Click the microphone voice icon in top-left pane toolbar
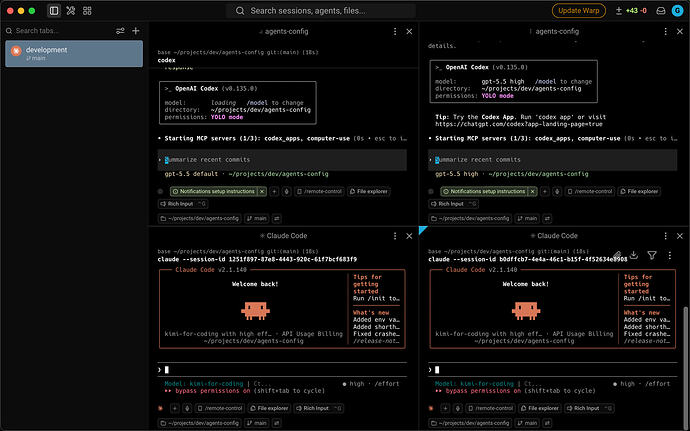Image resolution: width=690 pixels, height=431 pixels. 286,192
